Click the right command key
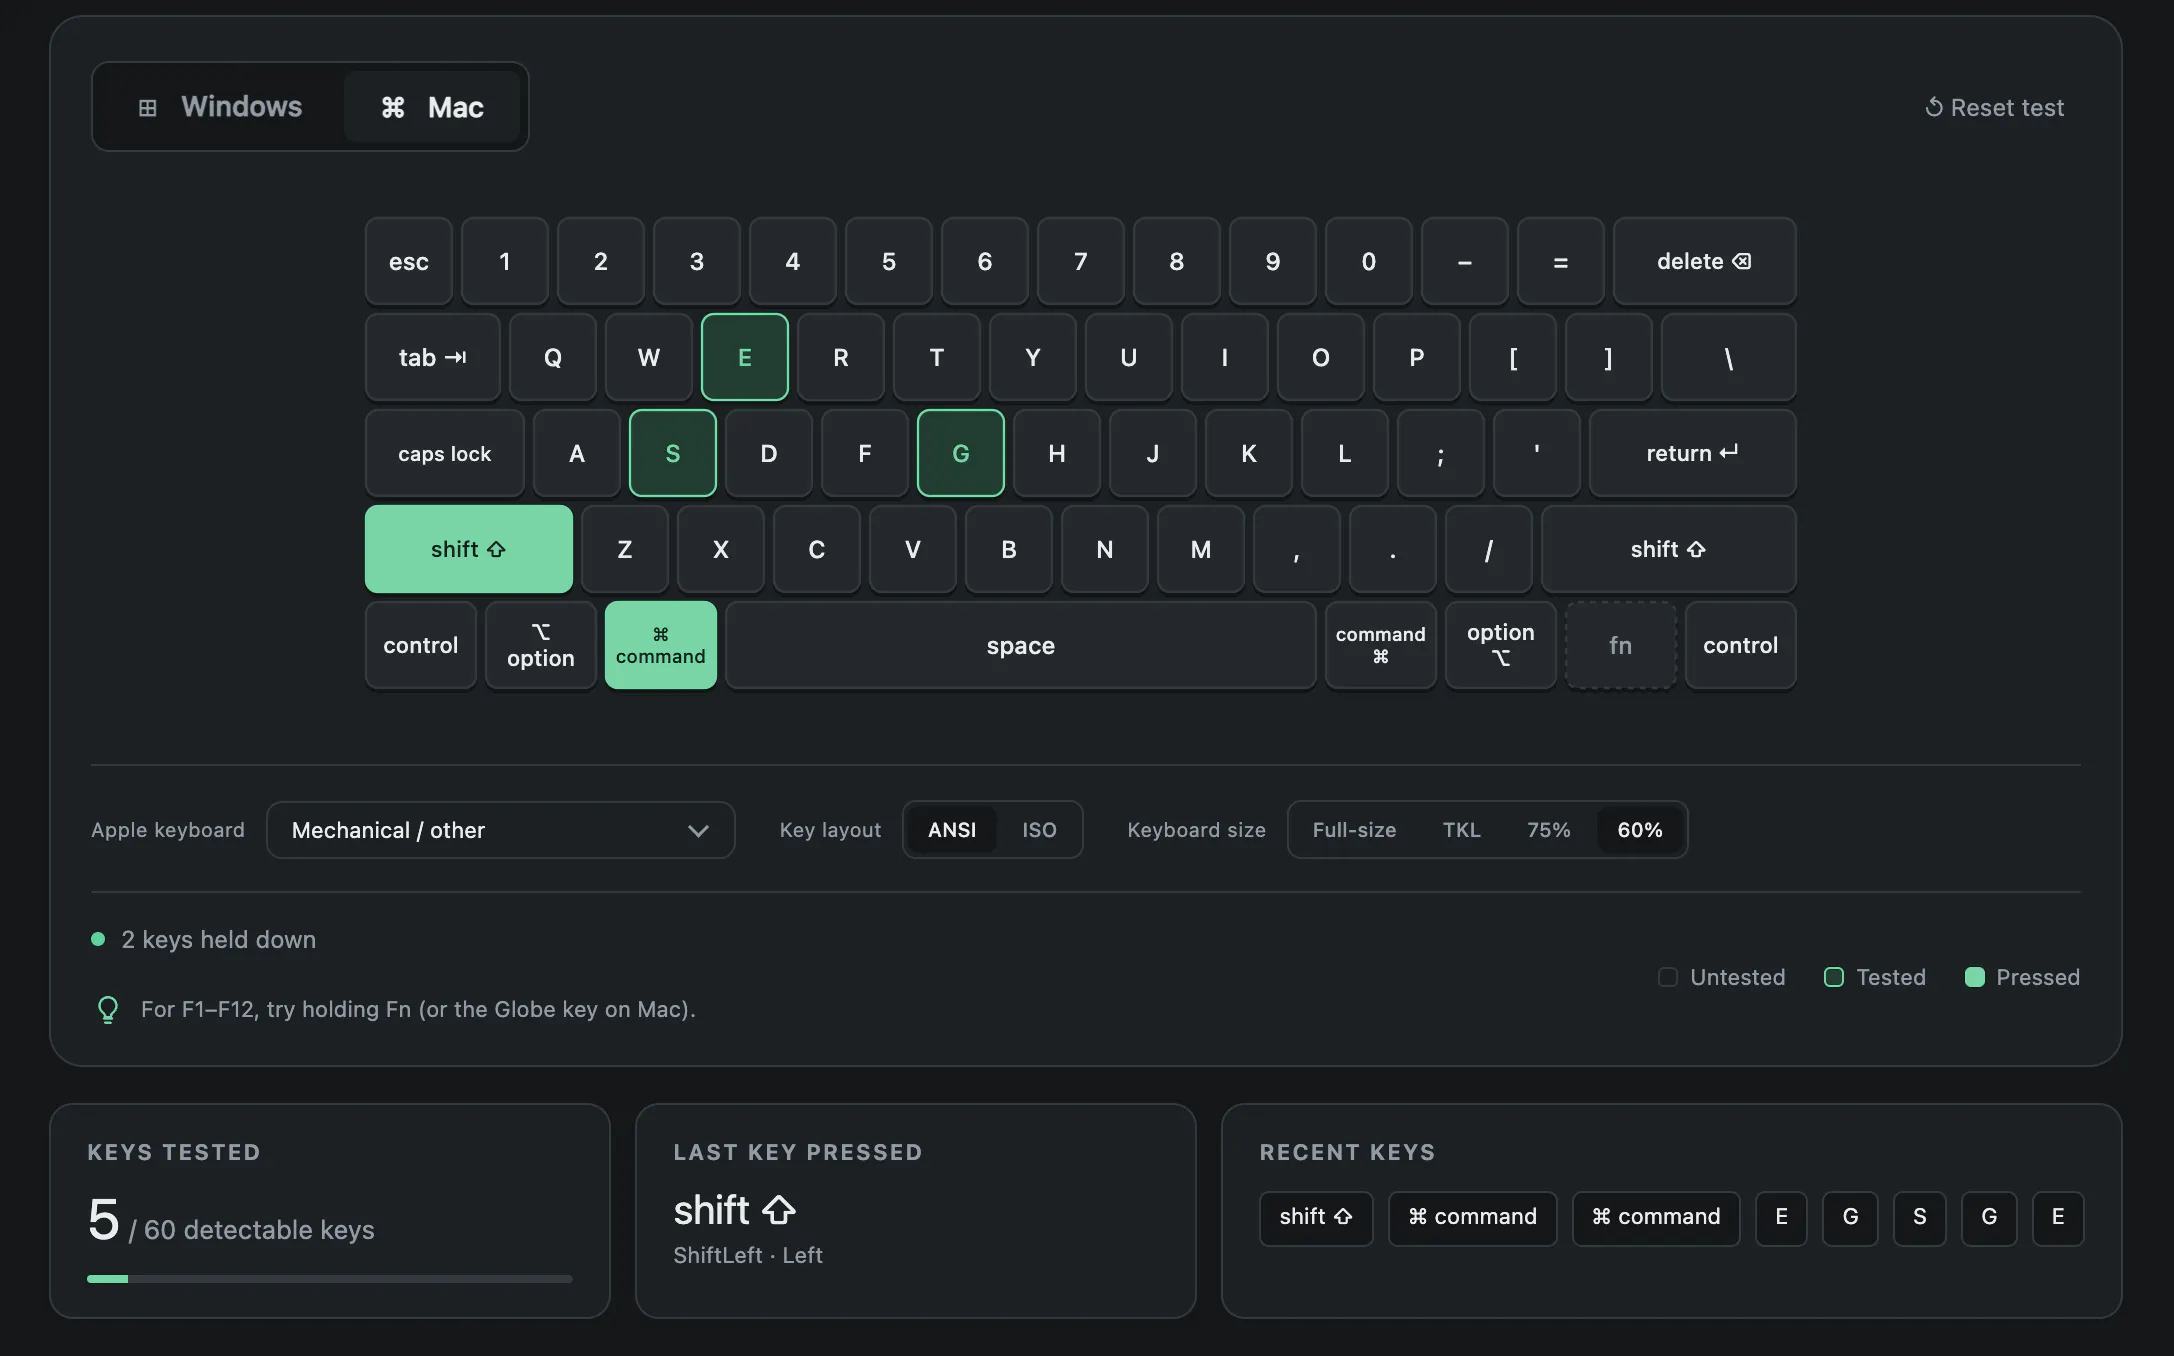Viewport: 2174px width, 1356px height. tap(1381, 645)
